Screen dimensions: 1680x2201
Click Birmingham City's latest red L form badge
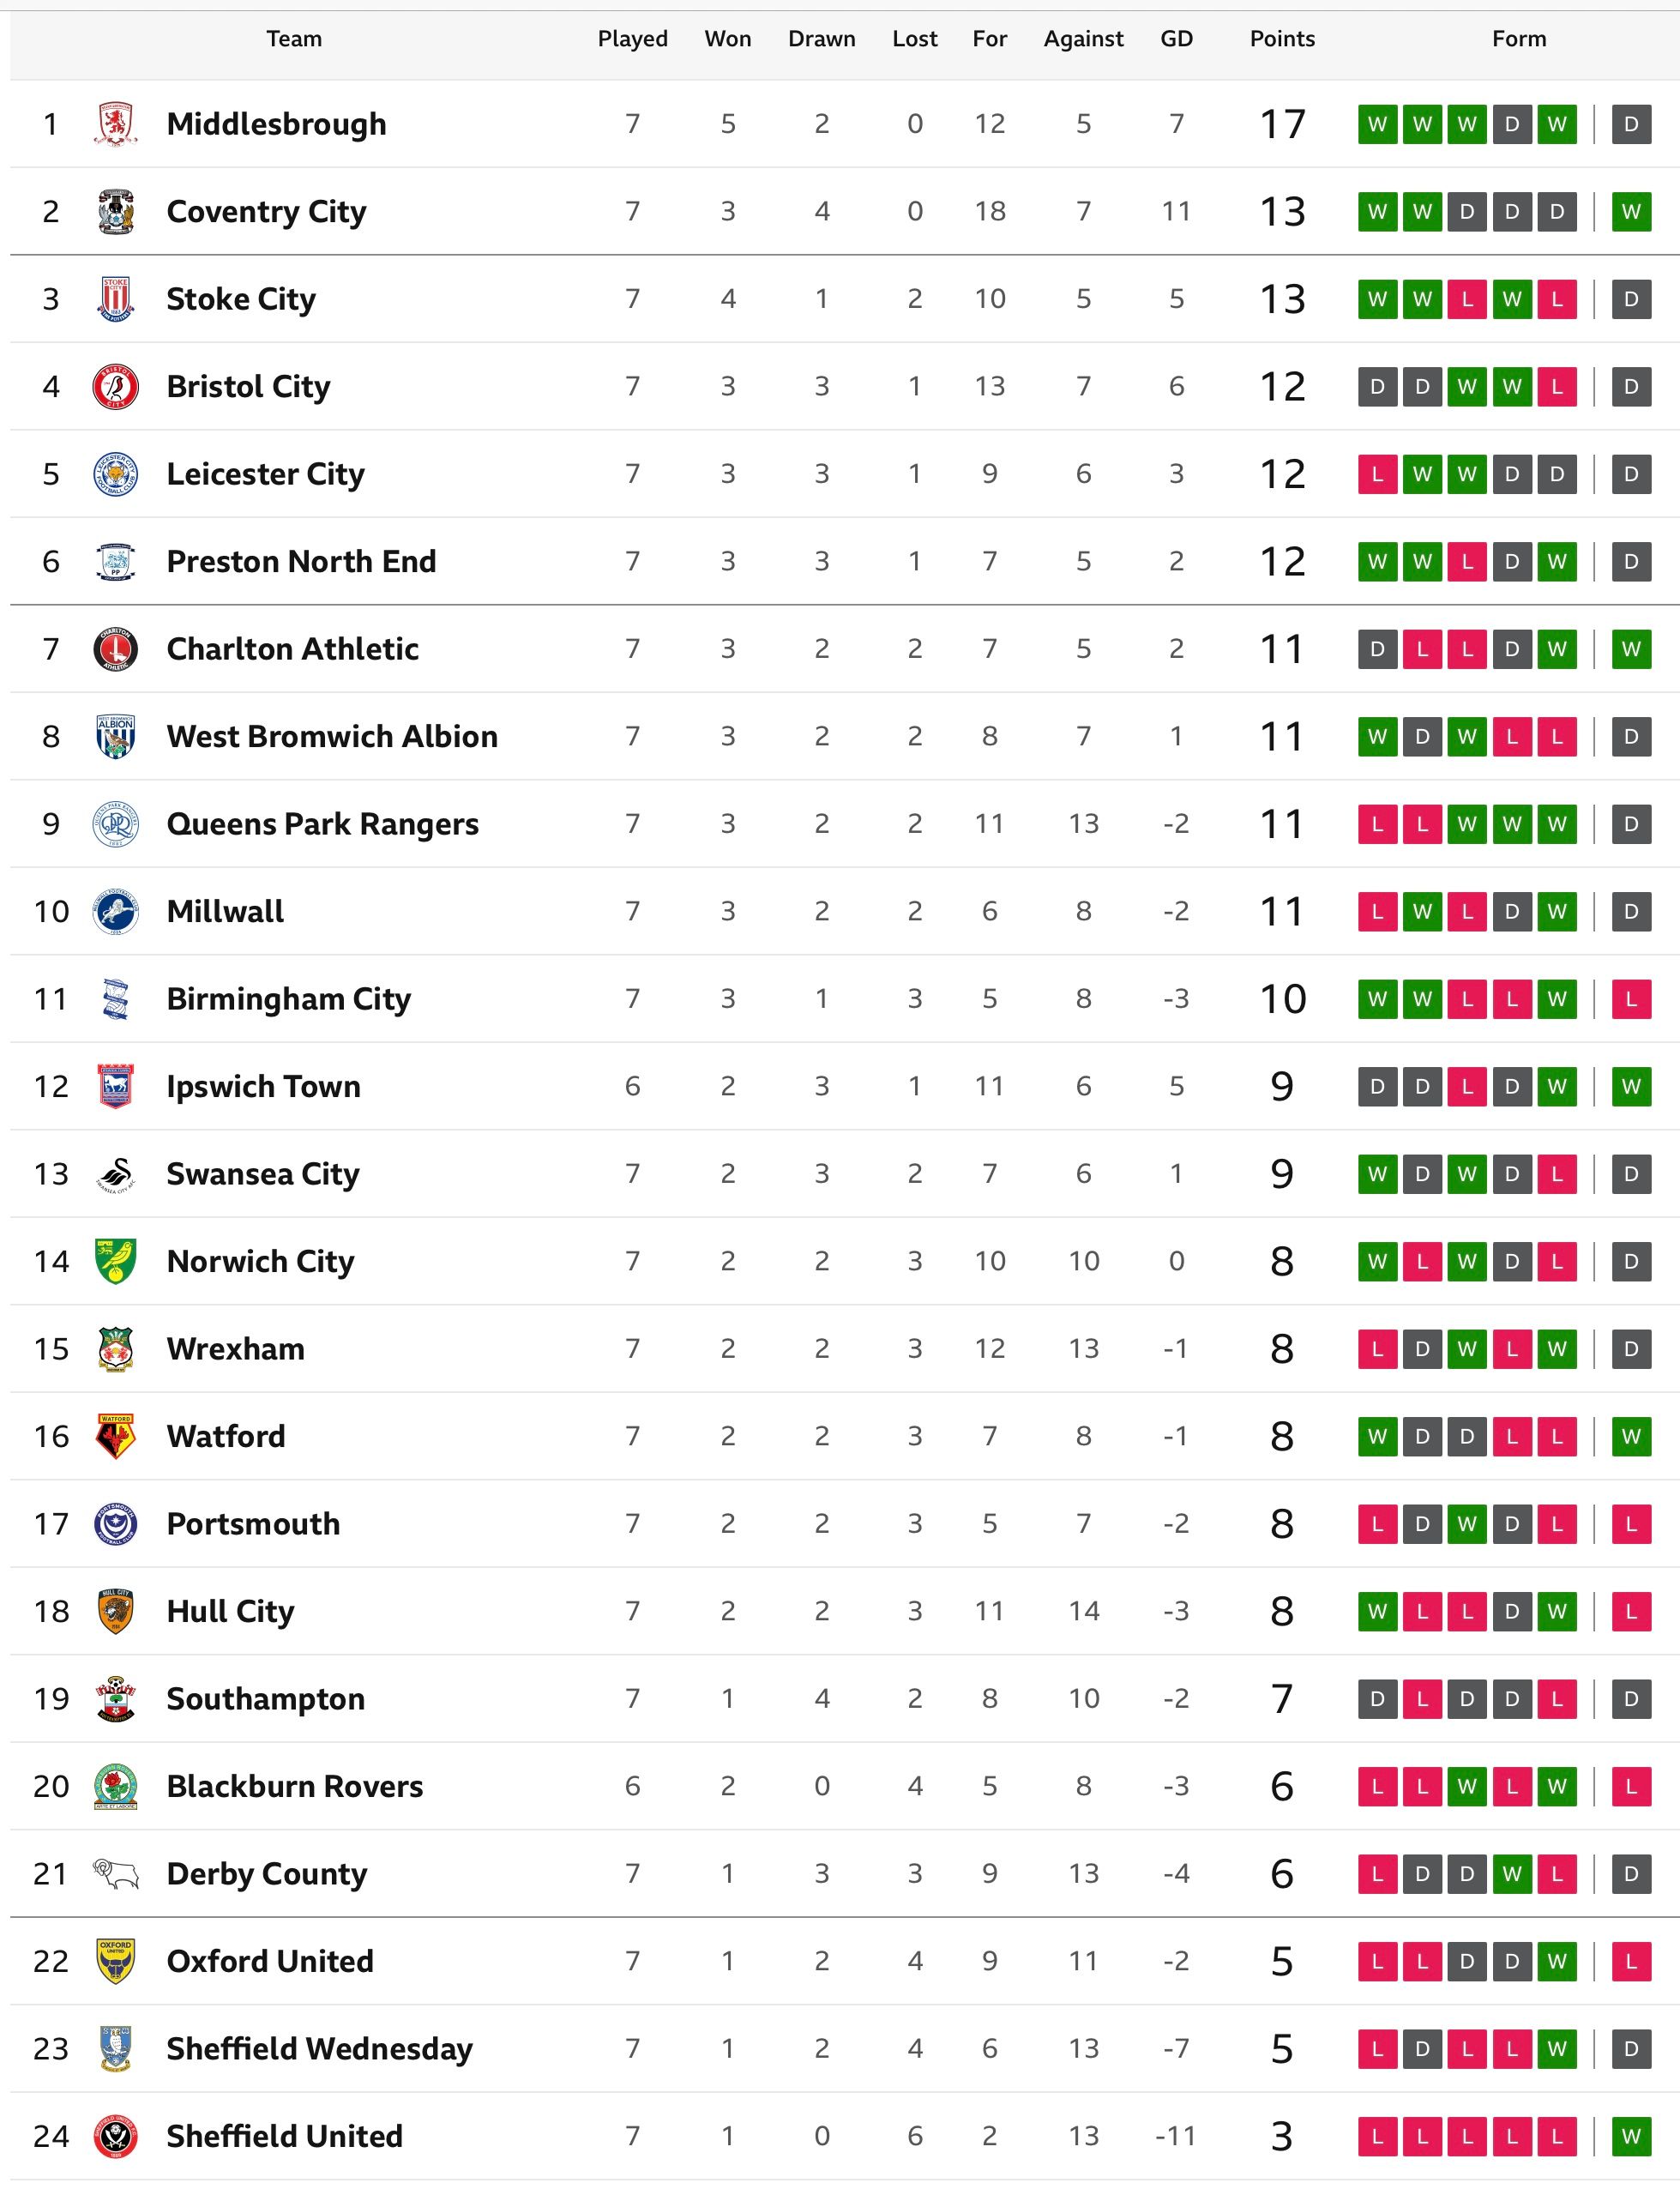(x=1631, y=999)
